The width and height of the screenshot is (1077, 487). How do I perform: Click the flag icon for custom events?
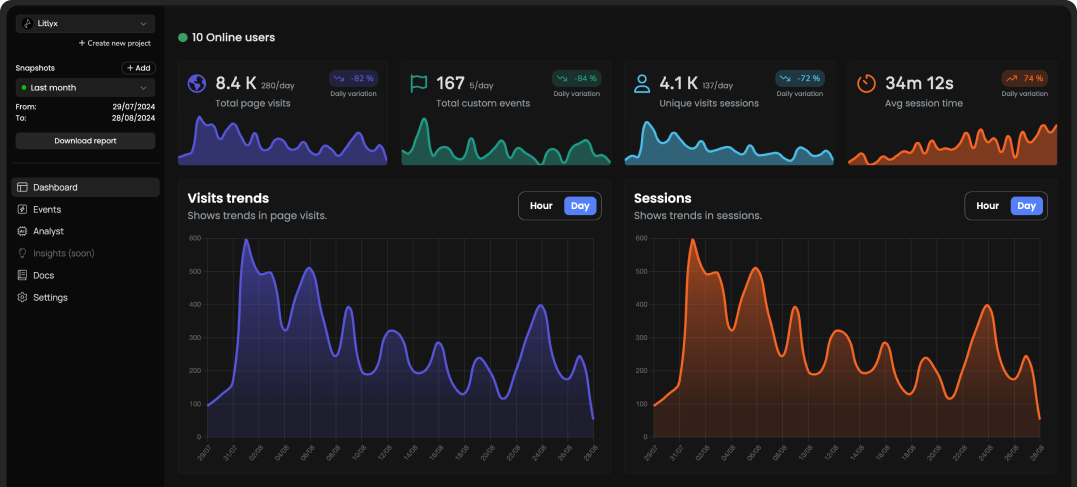click(x=419, y=84)
